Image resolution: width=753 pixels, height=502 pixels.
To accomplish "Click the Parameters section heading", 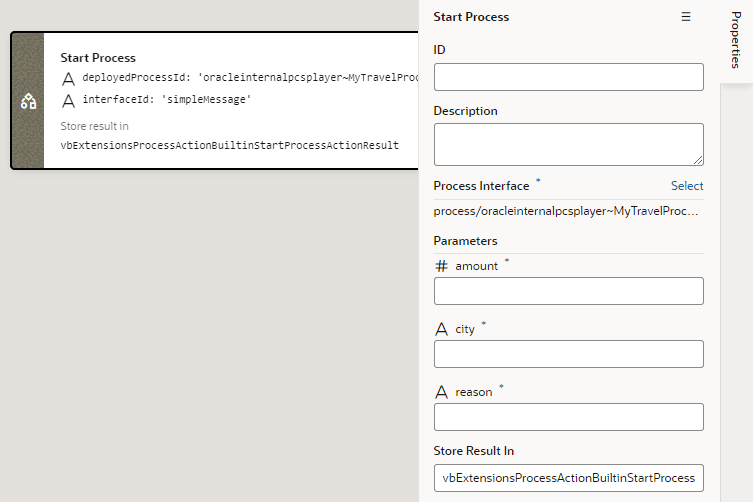I will coord(465,241).
